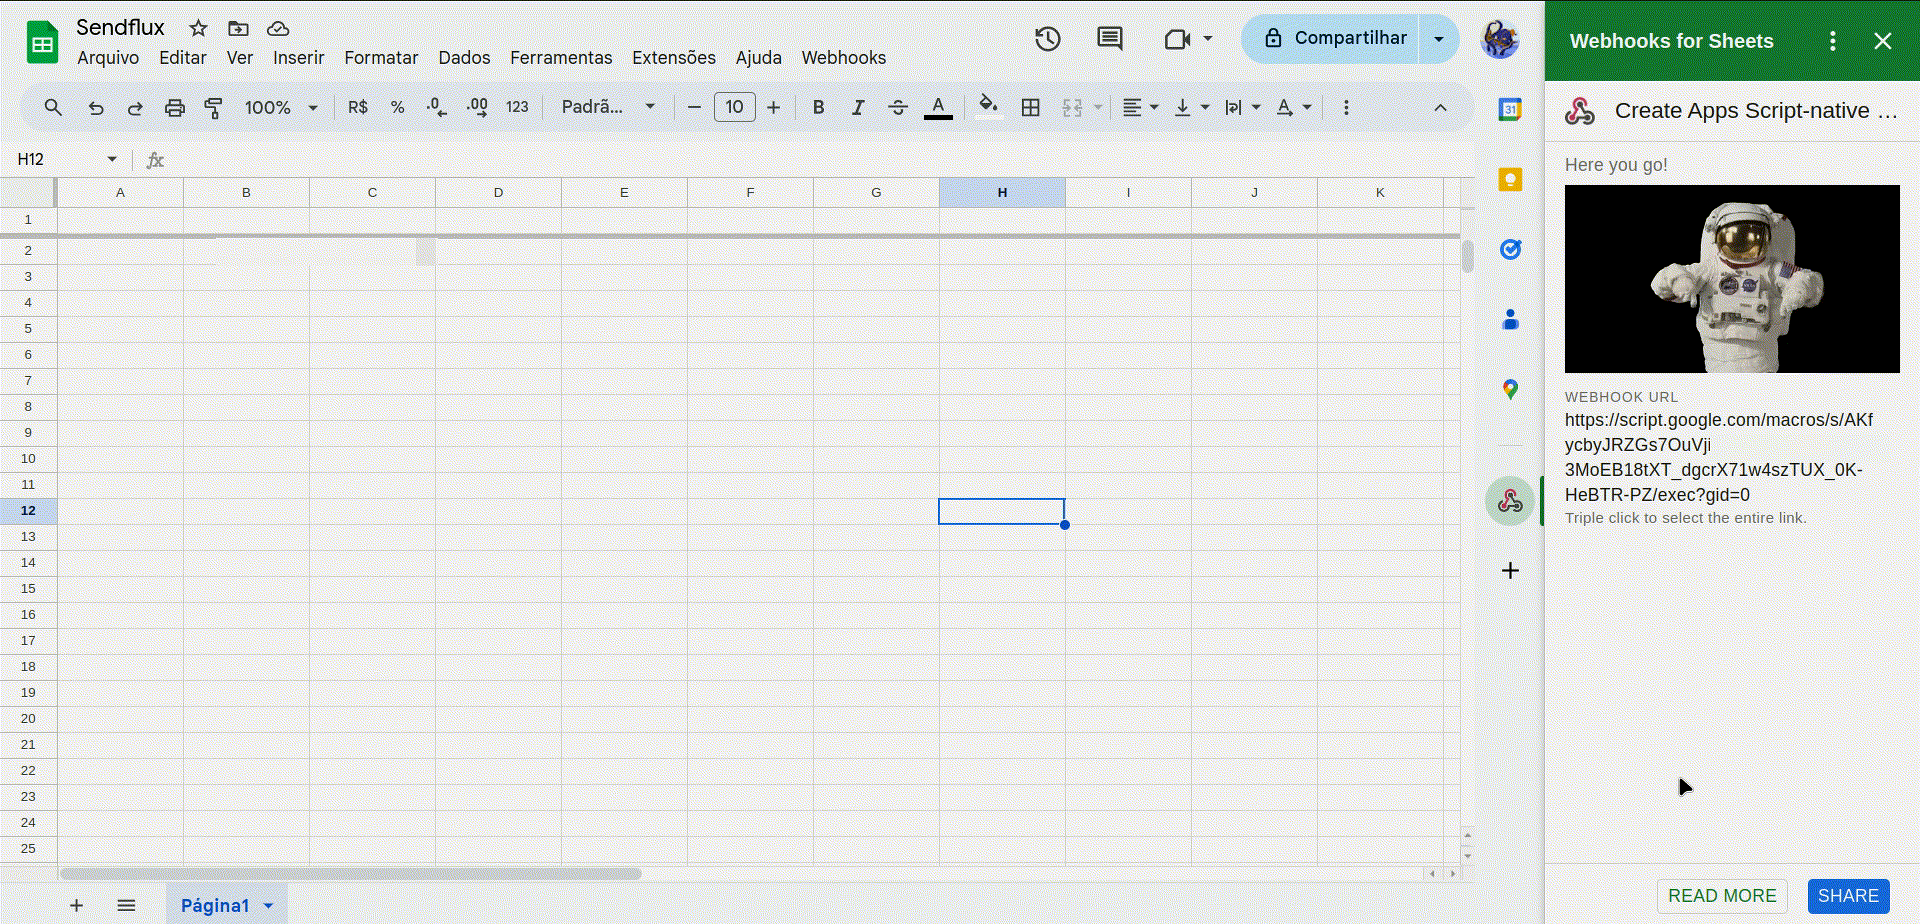Close the Webhooks for Sheets panel
1920x924 pixels.
(1883, 41)
